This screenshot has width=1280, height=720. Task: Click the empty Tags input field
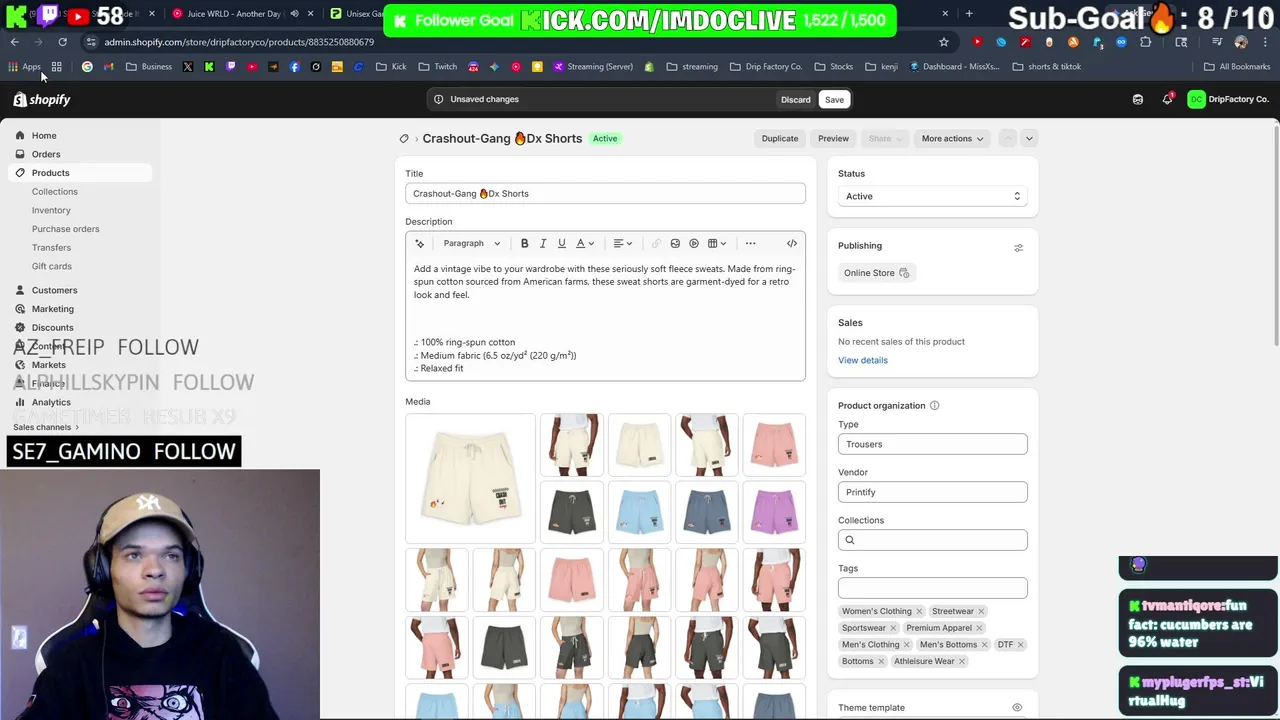pos(932,588)
